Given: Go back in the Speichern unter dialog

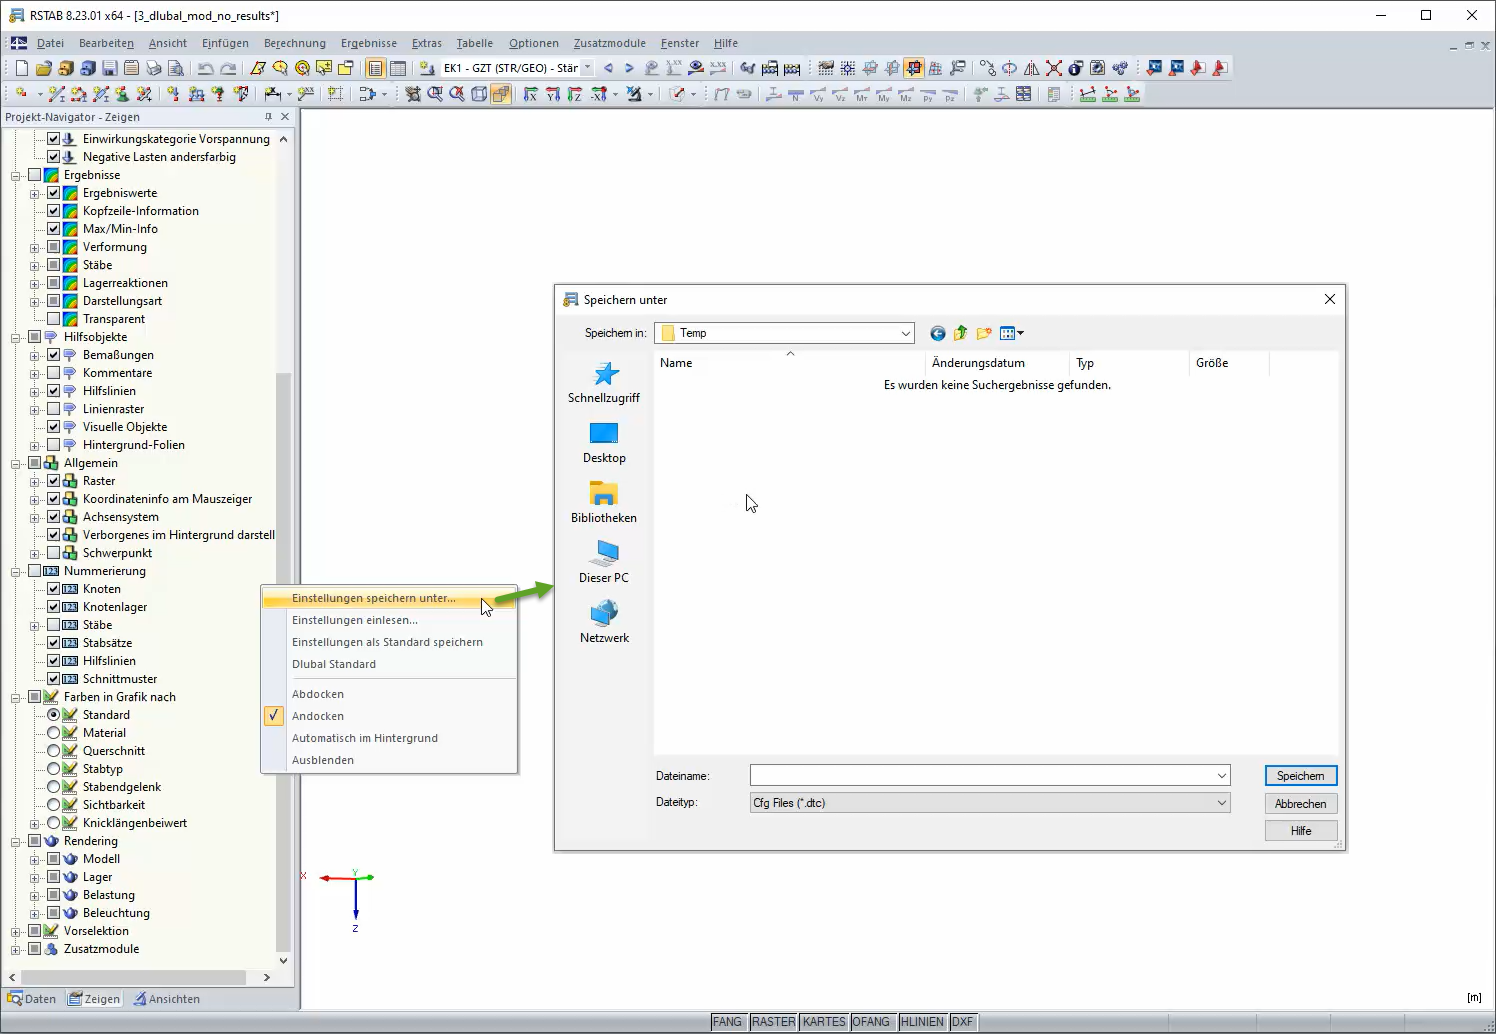Looking at the screenshot, I should [x=937, y=333].
